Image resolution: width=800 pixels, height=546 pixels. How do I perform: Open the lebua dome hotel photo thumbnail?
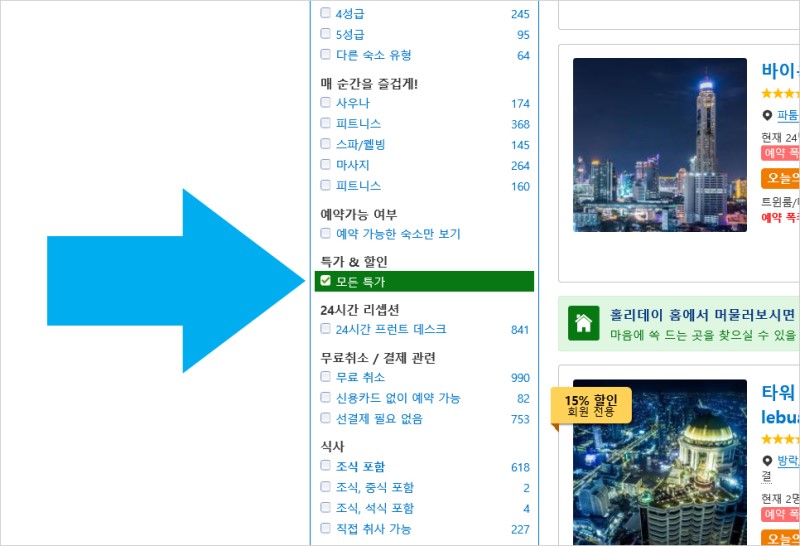(x=660, y=462)
